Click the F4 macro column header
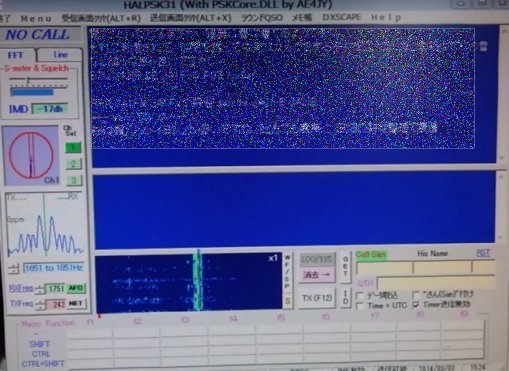509x371 pixels. [233, 319]
